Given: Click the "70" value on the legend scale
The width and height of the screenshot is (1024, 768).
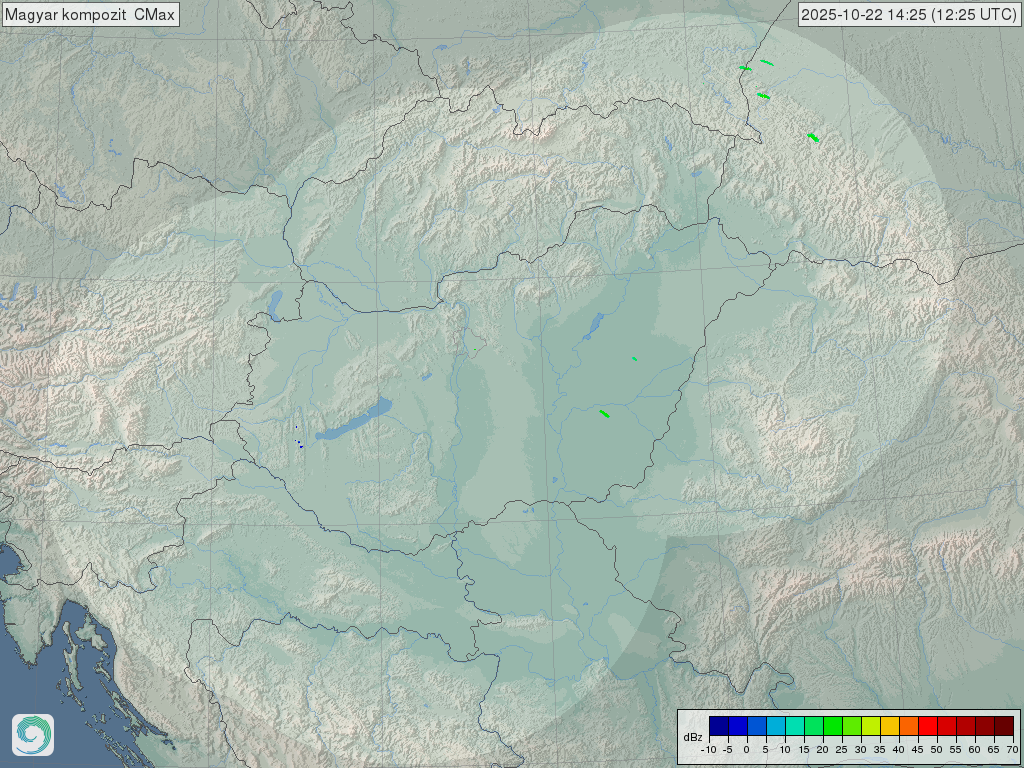Looking at the screenshot, I should [1012, 749].
